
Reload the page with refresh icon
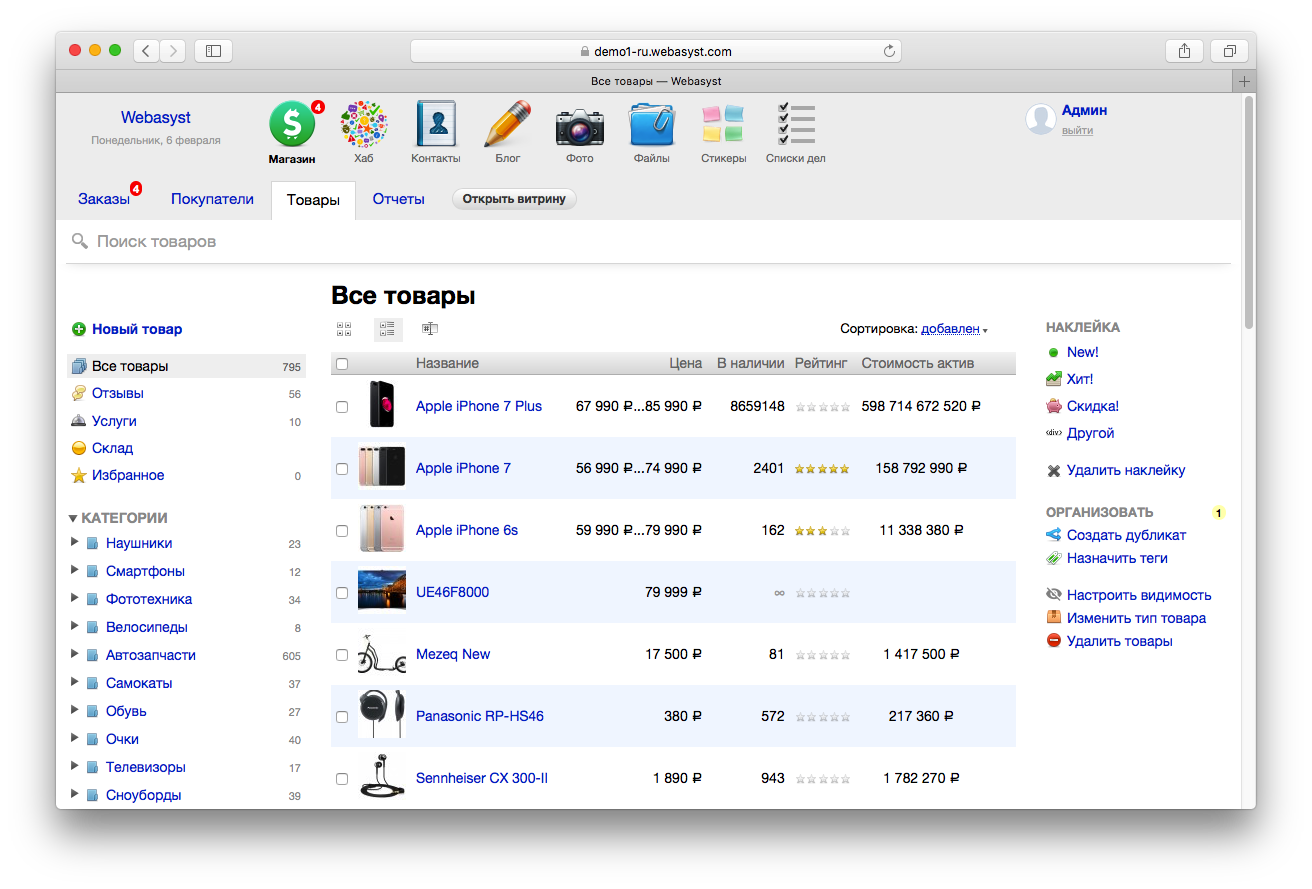(888, 51)
